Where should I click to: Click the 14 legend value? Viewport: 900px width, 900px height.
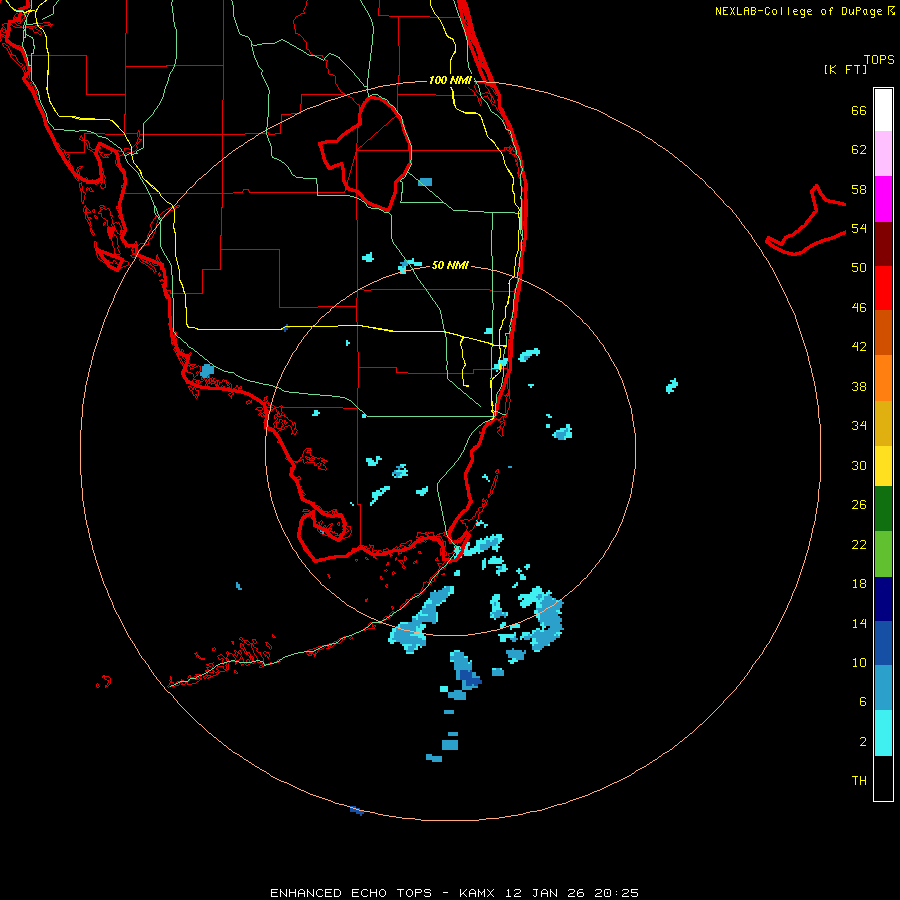[859, 623]
